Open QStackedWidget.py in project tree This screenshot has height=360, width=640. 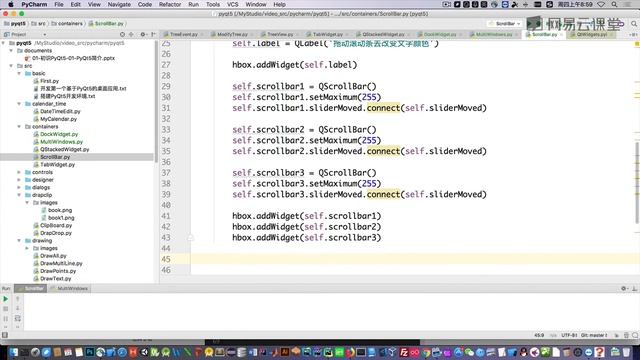point(64,149)
